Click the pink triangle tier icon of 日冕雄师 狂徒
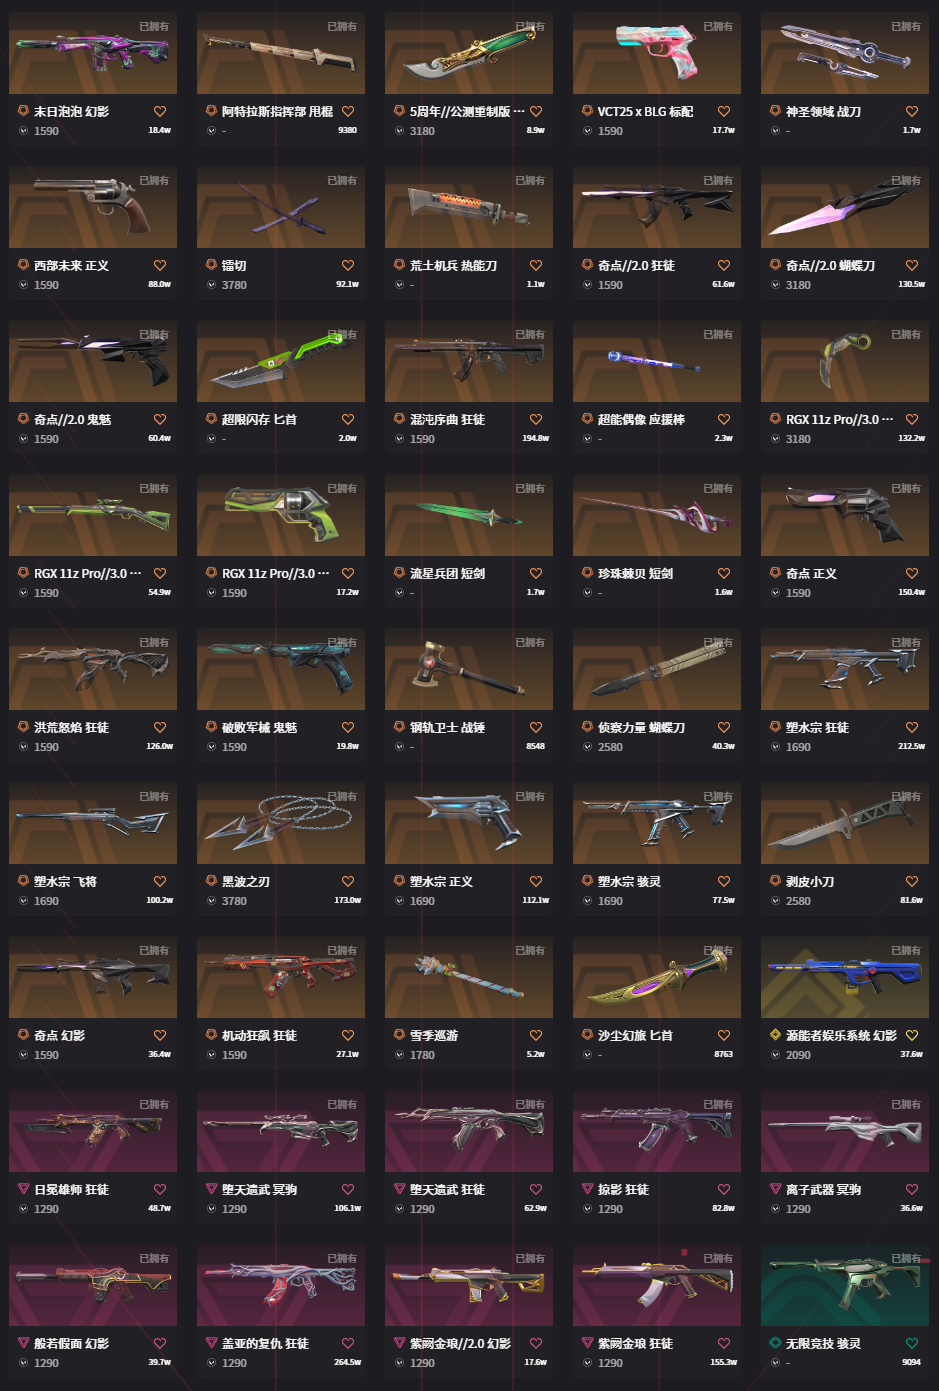Viewport: 939px width, 1391px height. [23, 1189]
